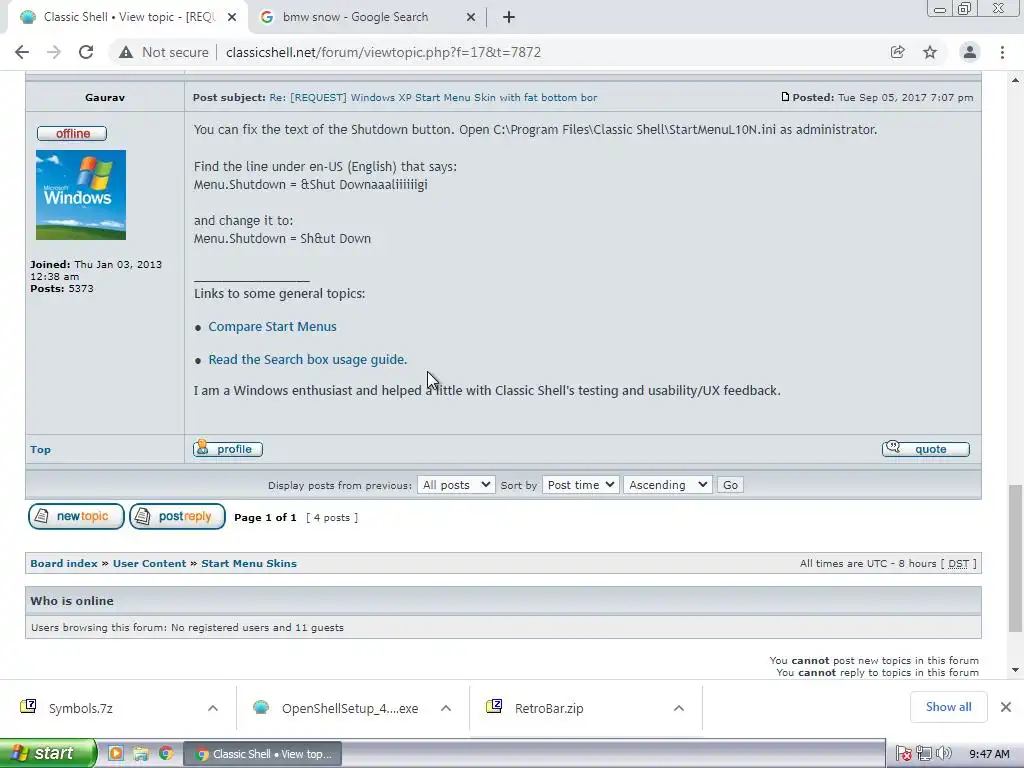Quote Gaurav's post
Viewport: 1024px width, 768px height.
coord(925,449)
